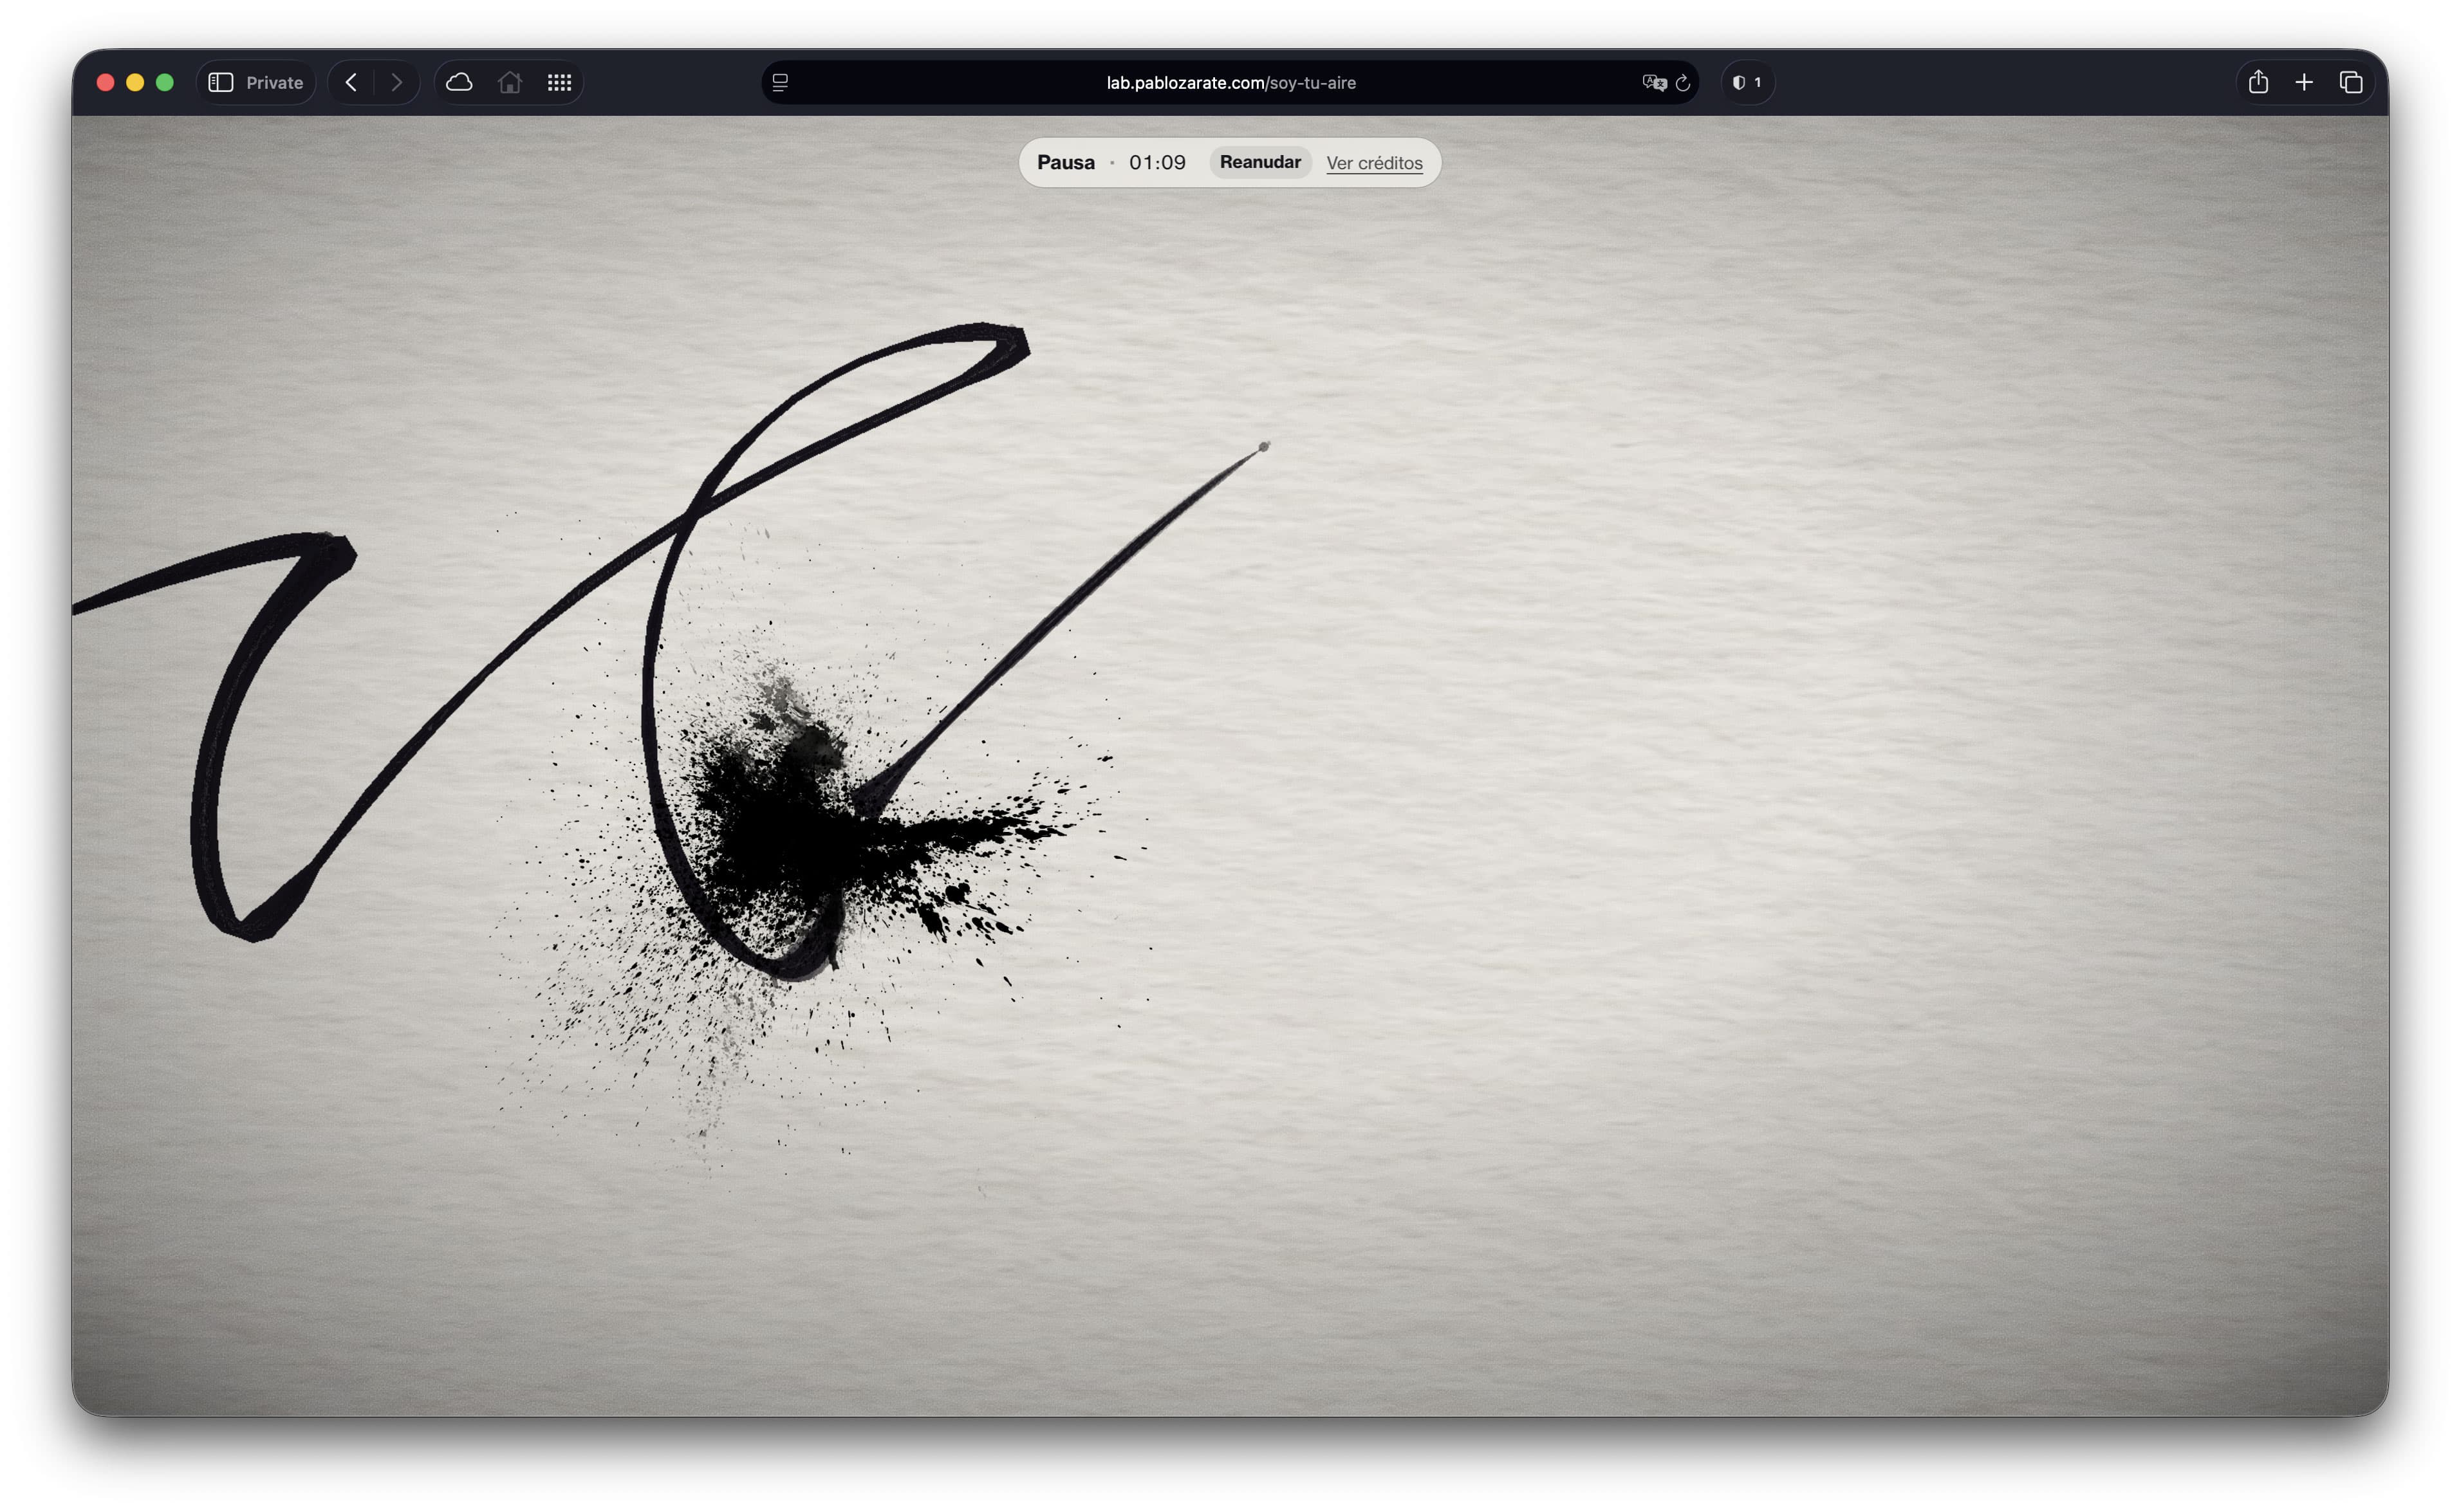Open the page menu reader icon
Viewport: 2461px width, 1512px height.
tap(780, 83)
